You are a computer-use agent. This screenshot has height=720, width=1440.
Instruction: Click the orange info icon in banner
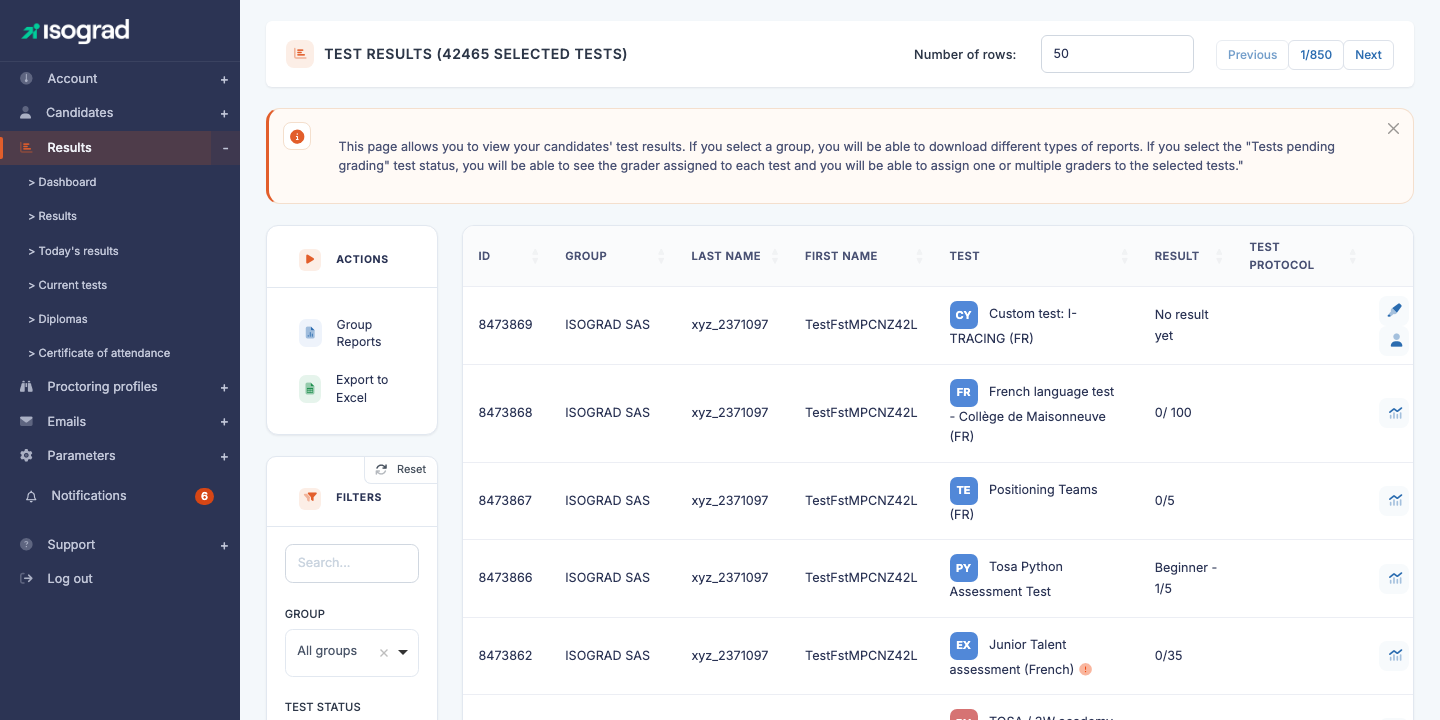pos(297,136)
